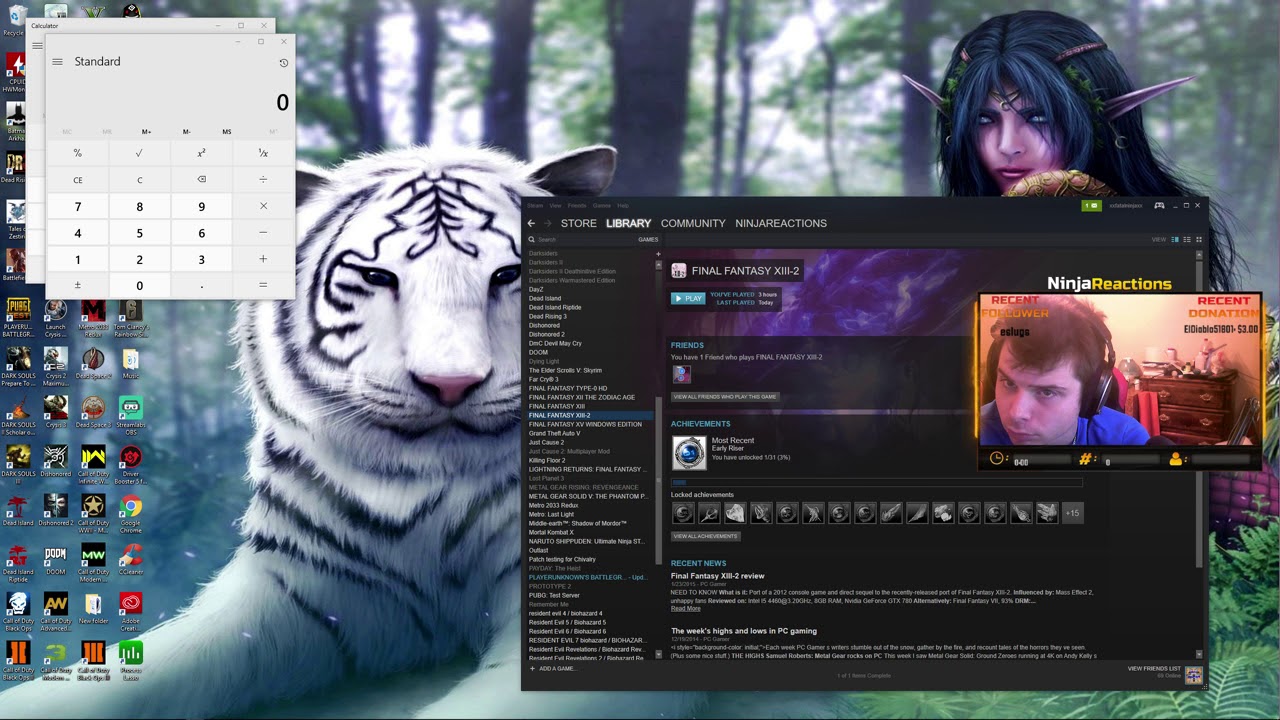
Task: Click the plus icon above games list scrollbar
Action: coord(658,254)
